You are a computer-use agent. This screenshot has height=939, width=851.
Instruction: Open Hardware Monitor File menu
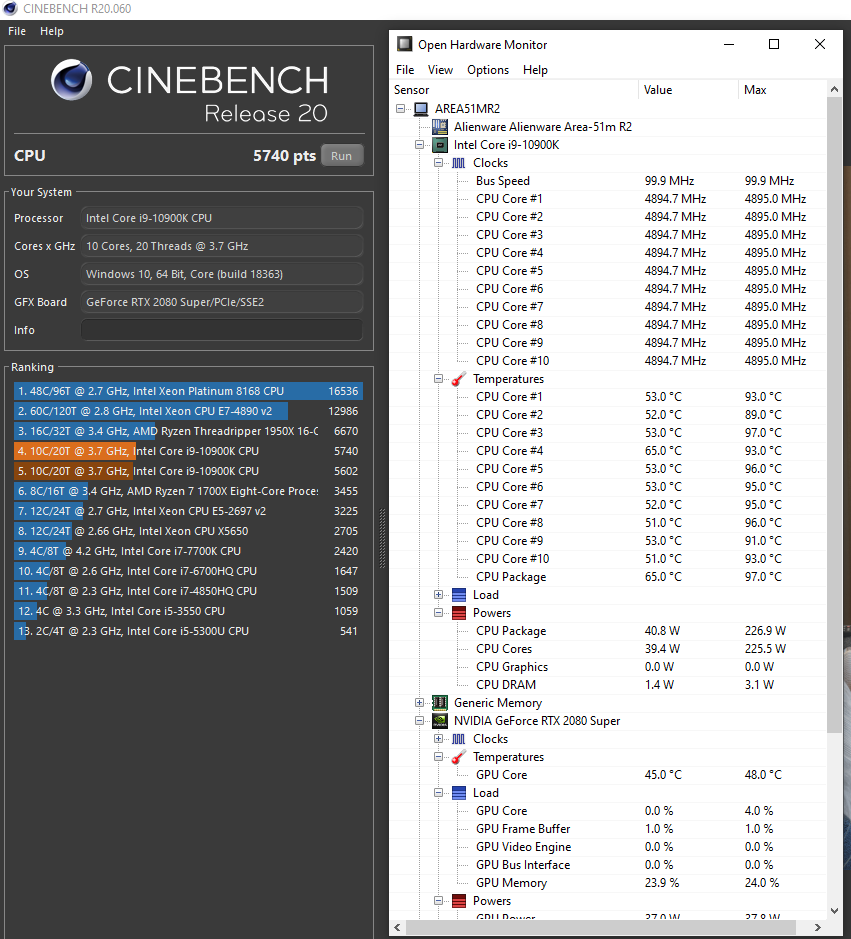tap(405, 70)
